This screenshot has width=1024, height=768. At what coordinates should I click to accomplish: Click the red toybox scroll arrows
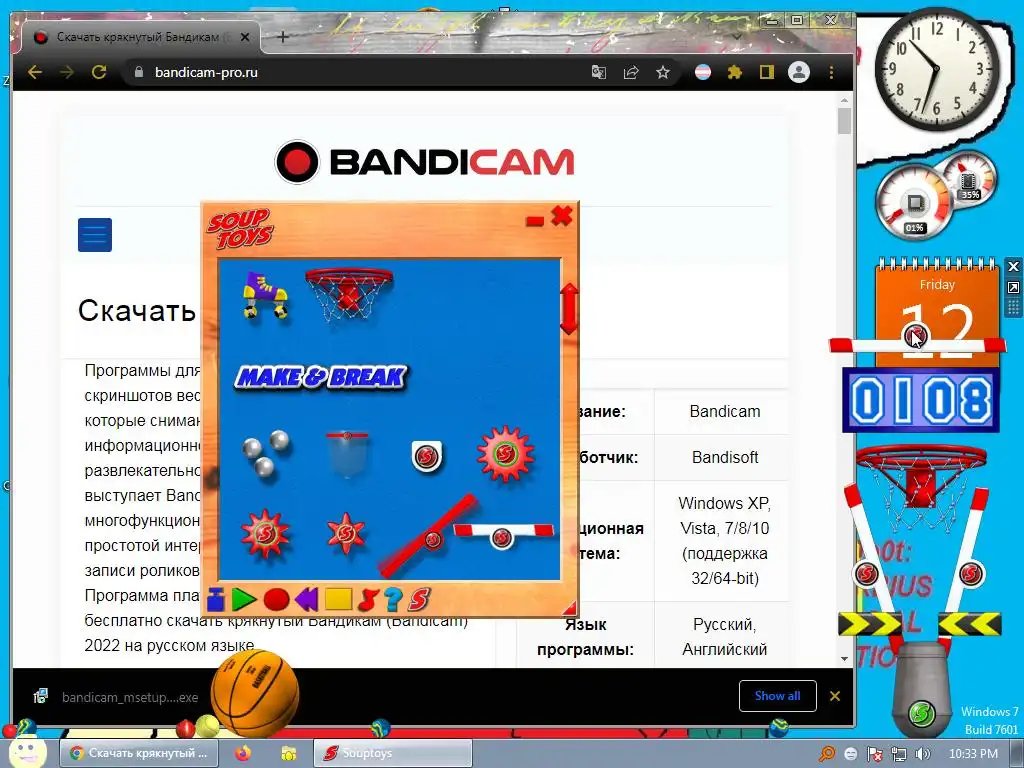pos(569,308)
